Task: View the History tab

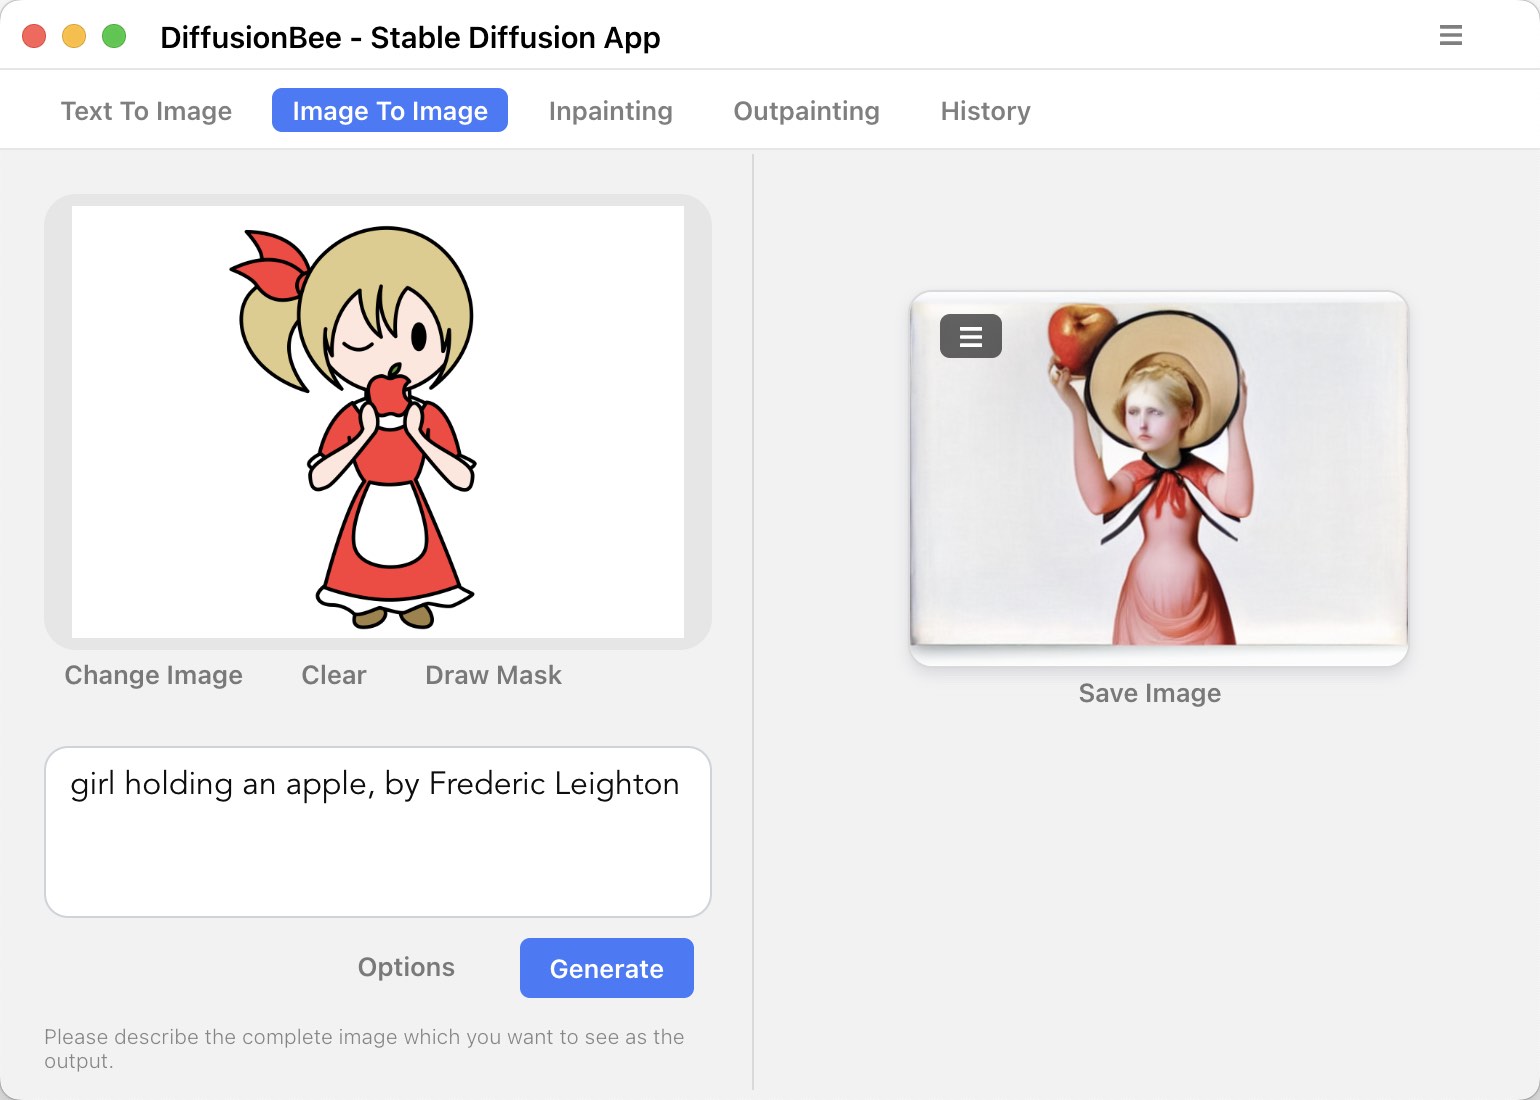Action: point(985,111)
